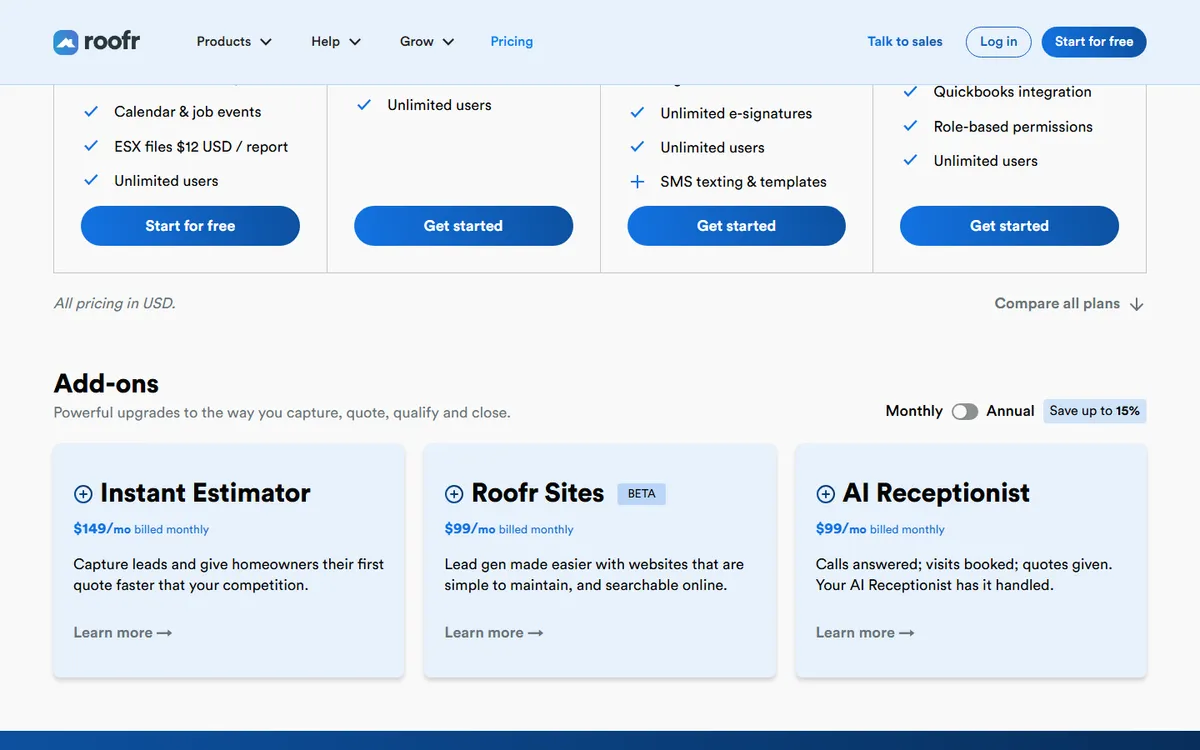1200x750 pixels.
Task: Click Get started below SMS texting & templates
Action: tap(736, 226)
